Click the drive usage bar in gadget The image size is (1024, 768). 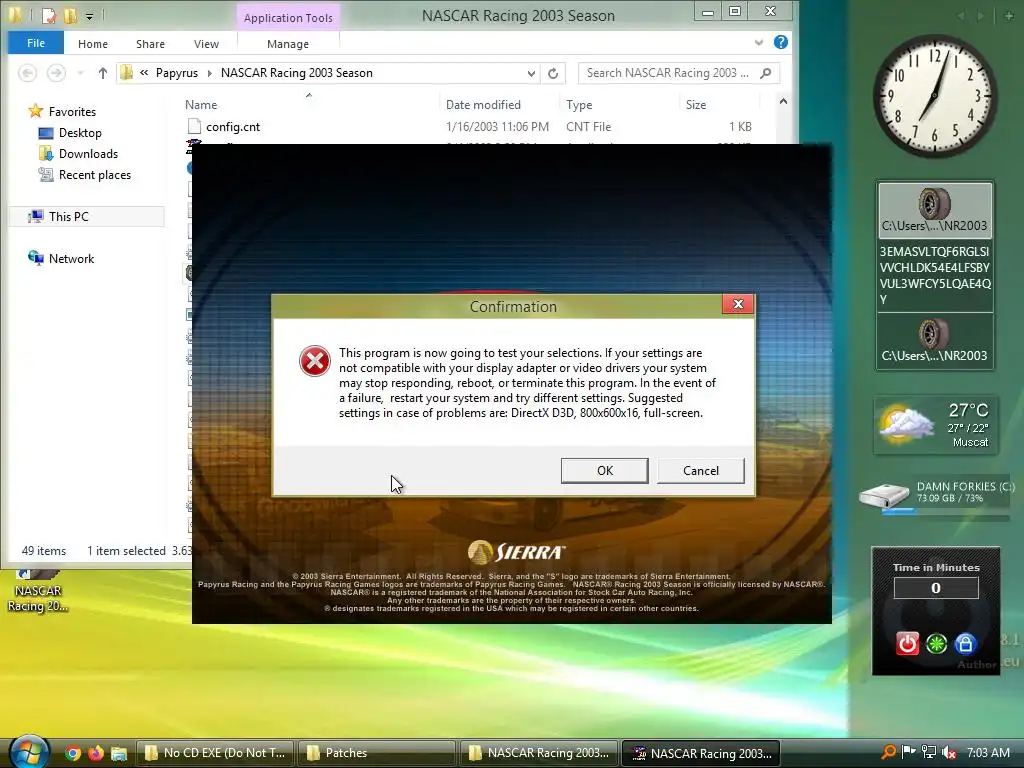point(945,513)
